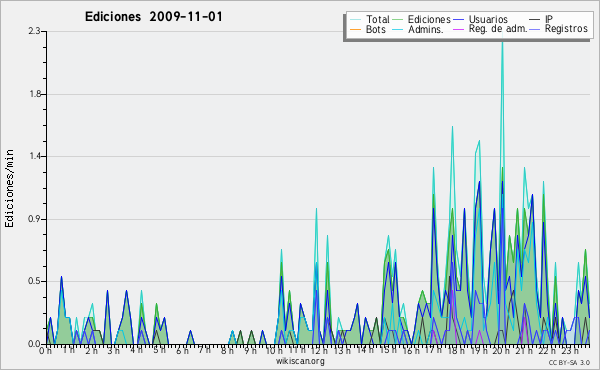The width and height of the screenshot is (600, 370).
Task: Click the 23 h x-axis tick label
Action: [x=570, y=350]
